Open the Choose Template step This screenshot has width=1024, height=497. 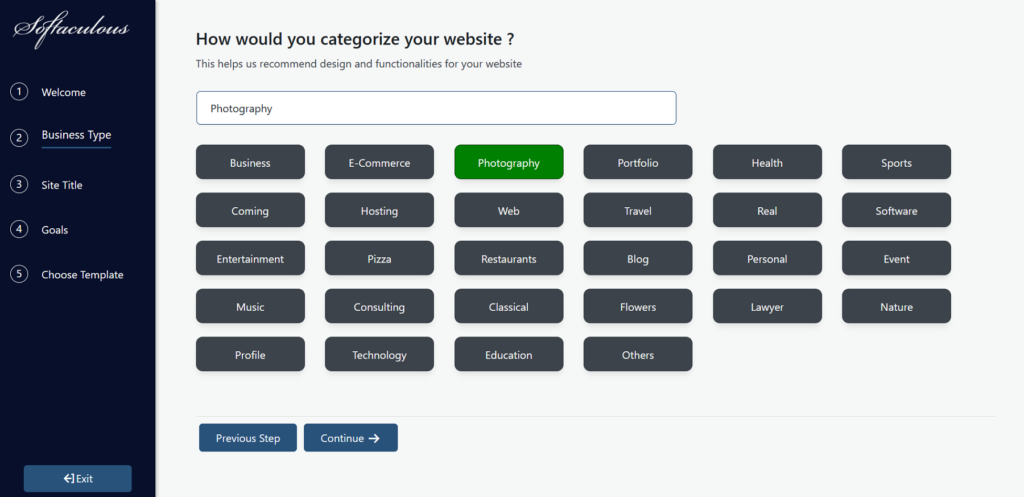coord(82,274)
